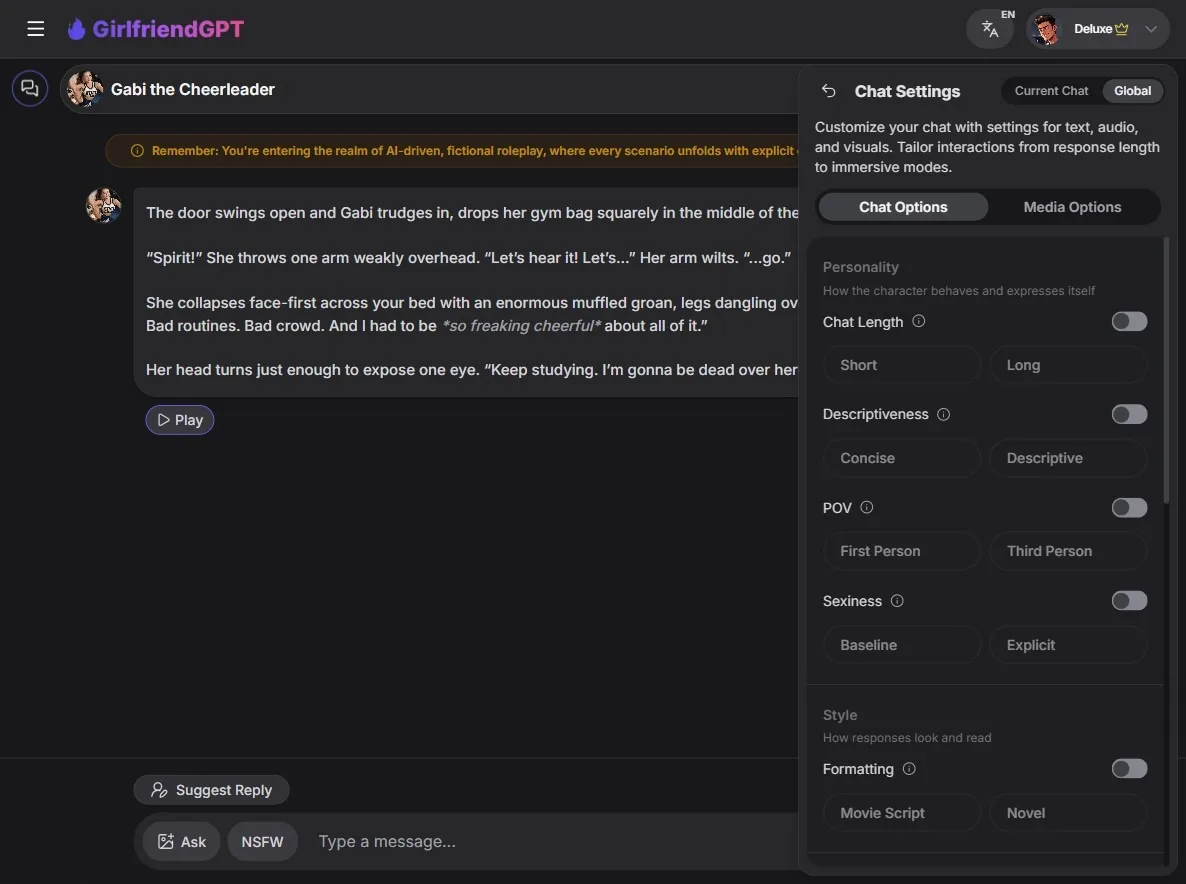Choose Explicit sexiness level
The height and width of the screenshot is (884, 1186).
[1068, 645]
